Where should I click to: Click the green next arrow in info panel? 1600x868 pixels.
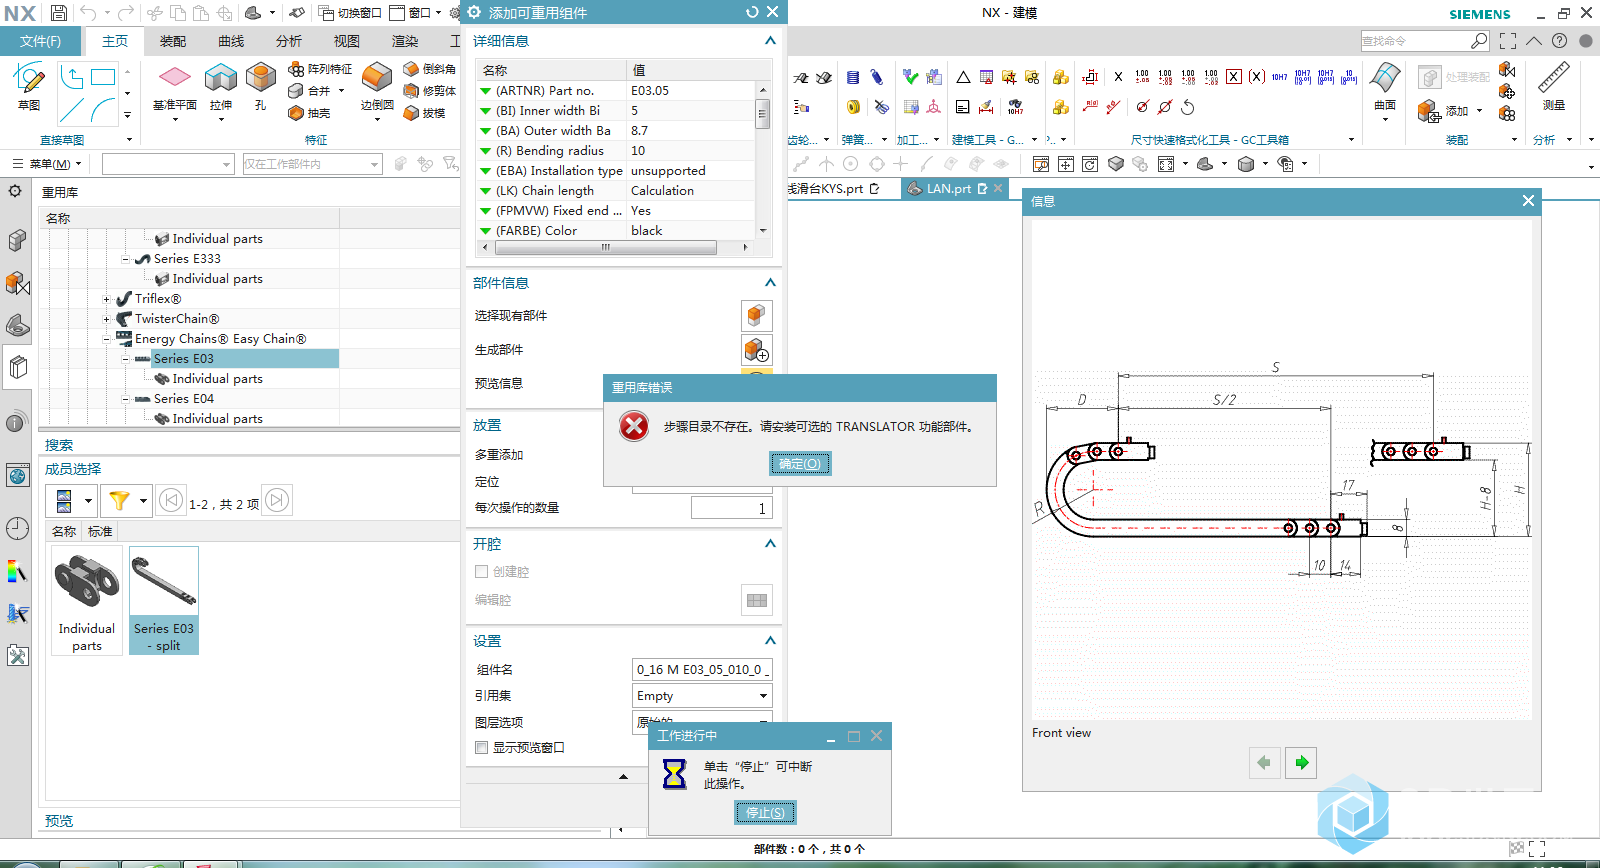pyautogui.click(x=1301, y=763)
